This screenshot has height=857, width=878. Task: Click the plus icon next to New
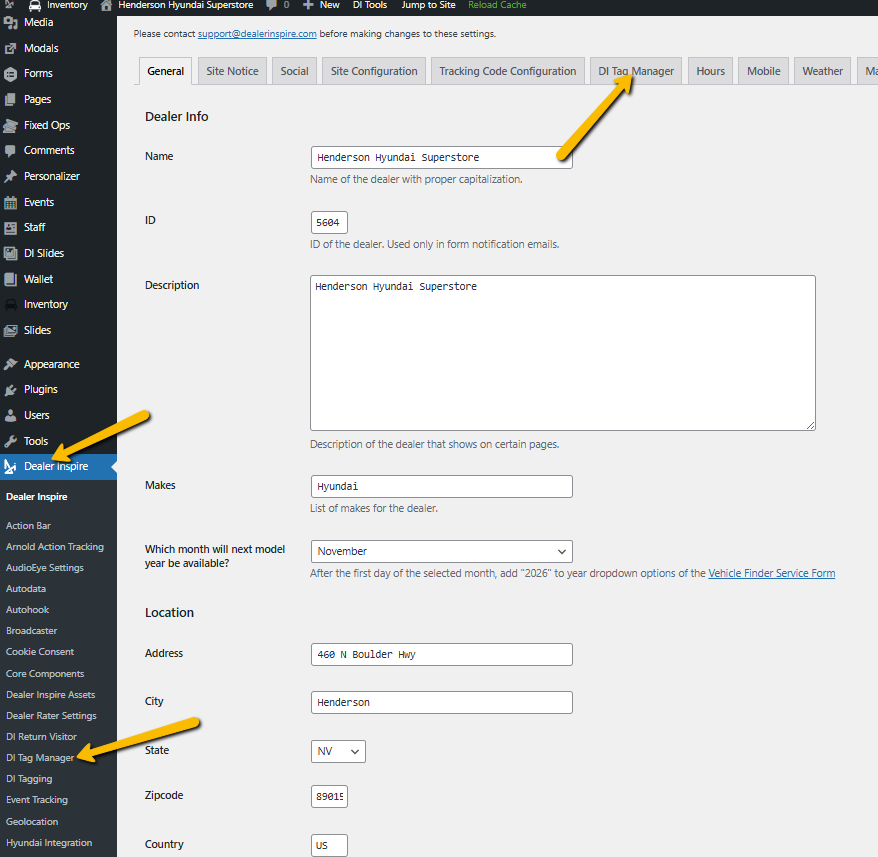point(308,5)
